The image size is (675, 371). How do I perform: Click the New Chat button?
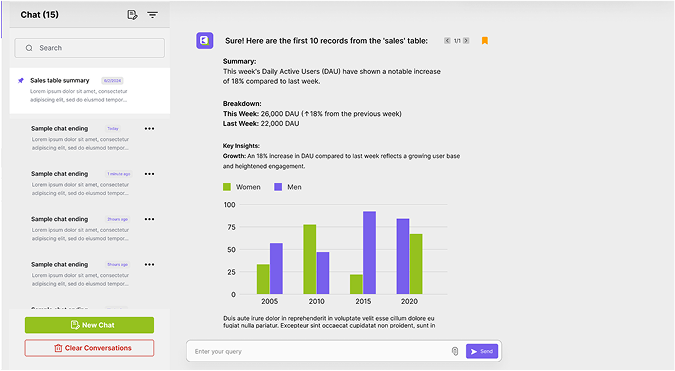[x=89, y=325]
